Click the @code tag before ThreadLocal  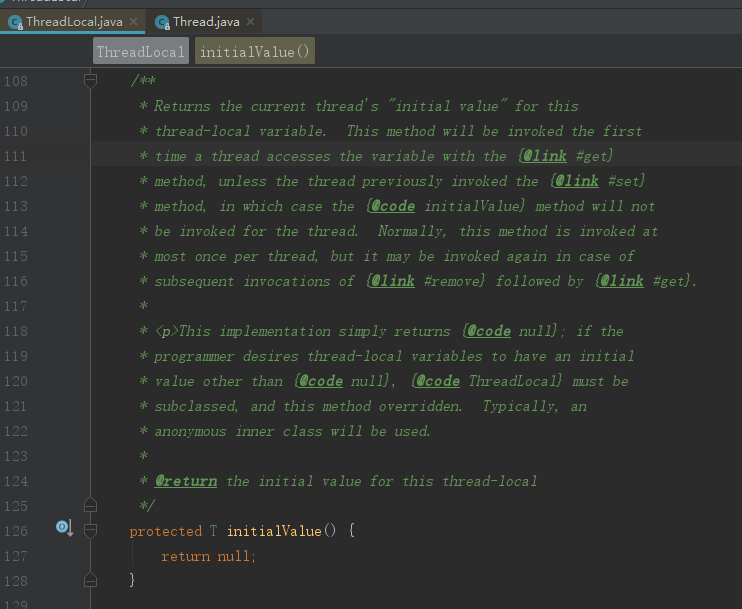click(438, 381)
